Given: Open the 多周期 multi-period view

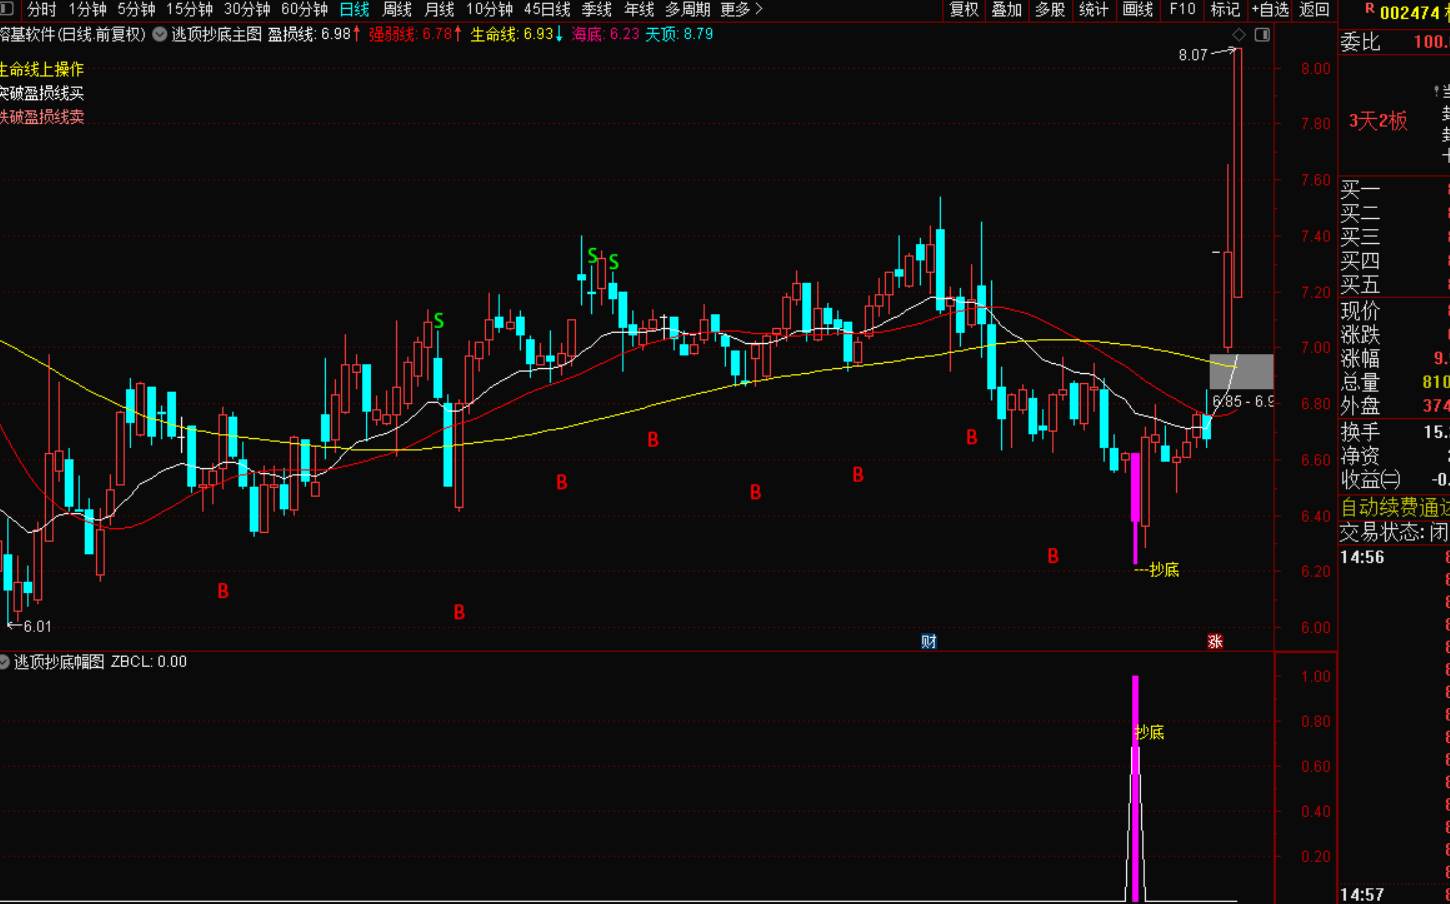Looking at the screenshot, I should point(687,10).
